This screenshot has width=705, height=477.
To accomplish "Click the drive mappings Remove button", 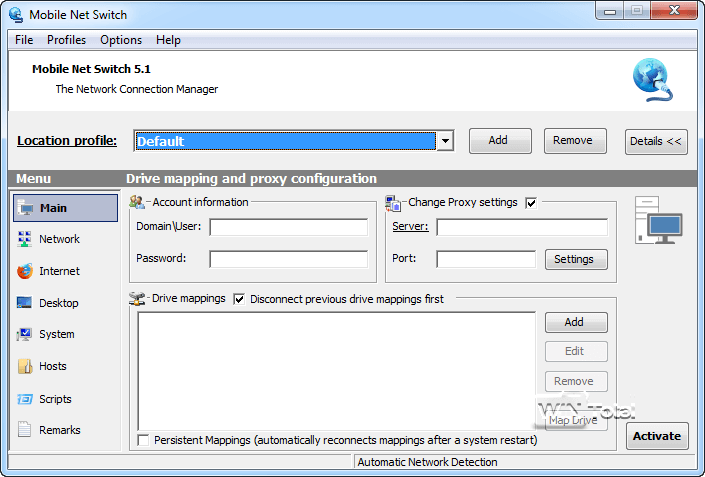I will (576, 381).
